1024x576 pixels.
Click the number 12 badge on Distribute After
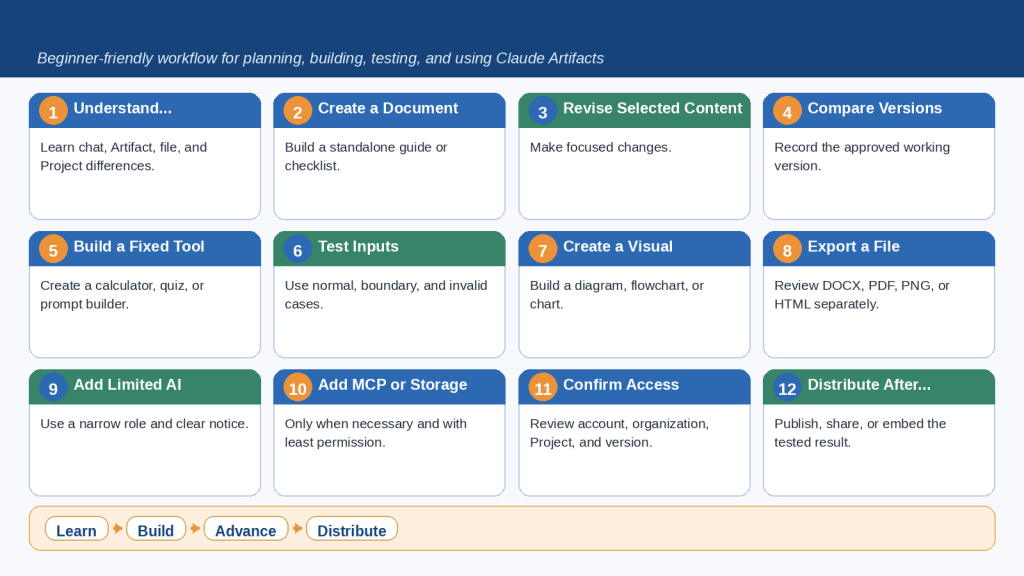787,388
